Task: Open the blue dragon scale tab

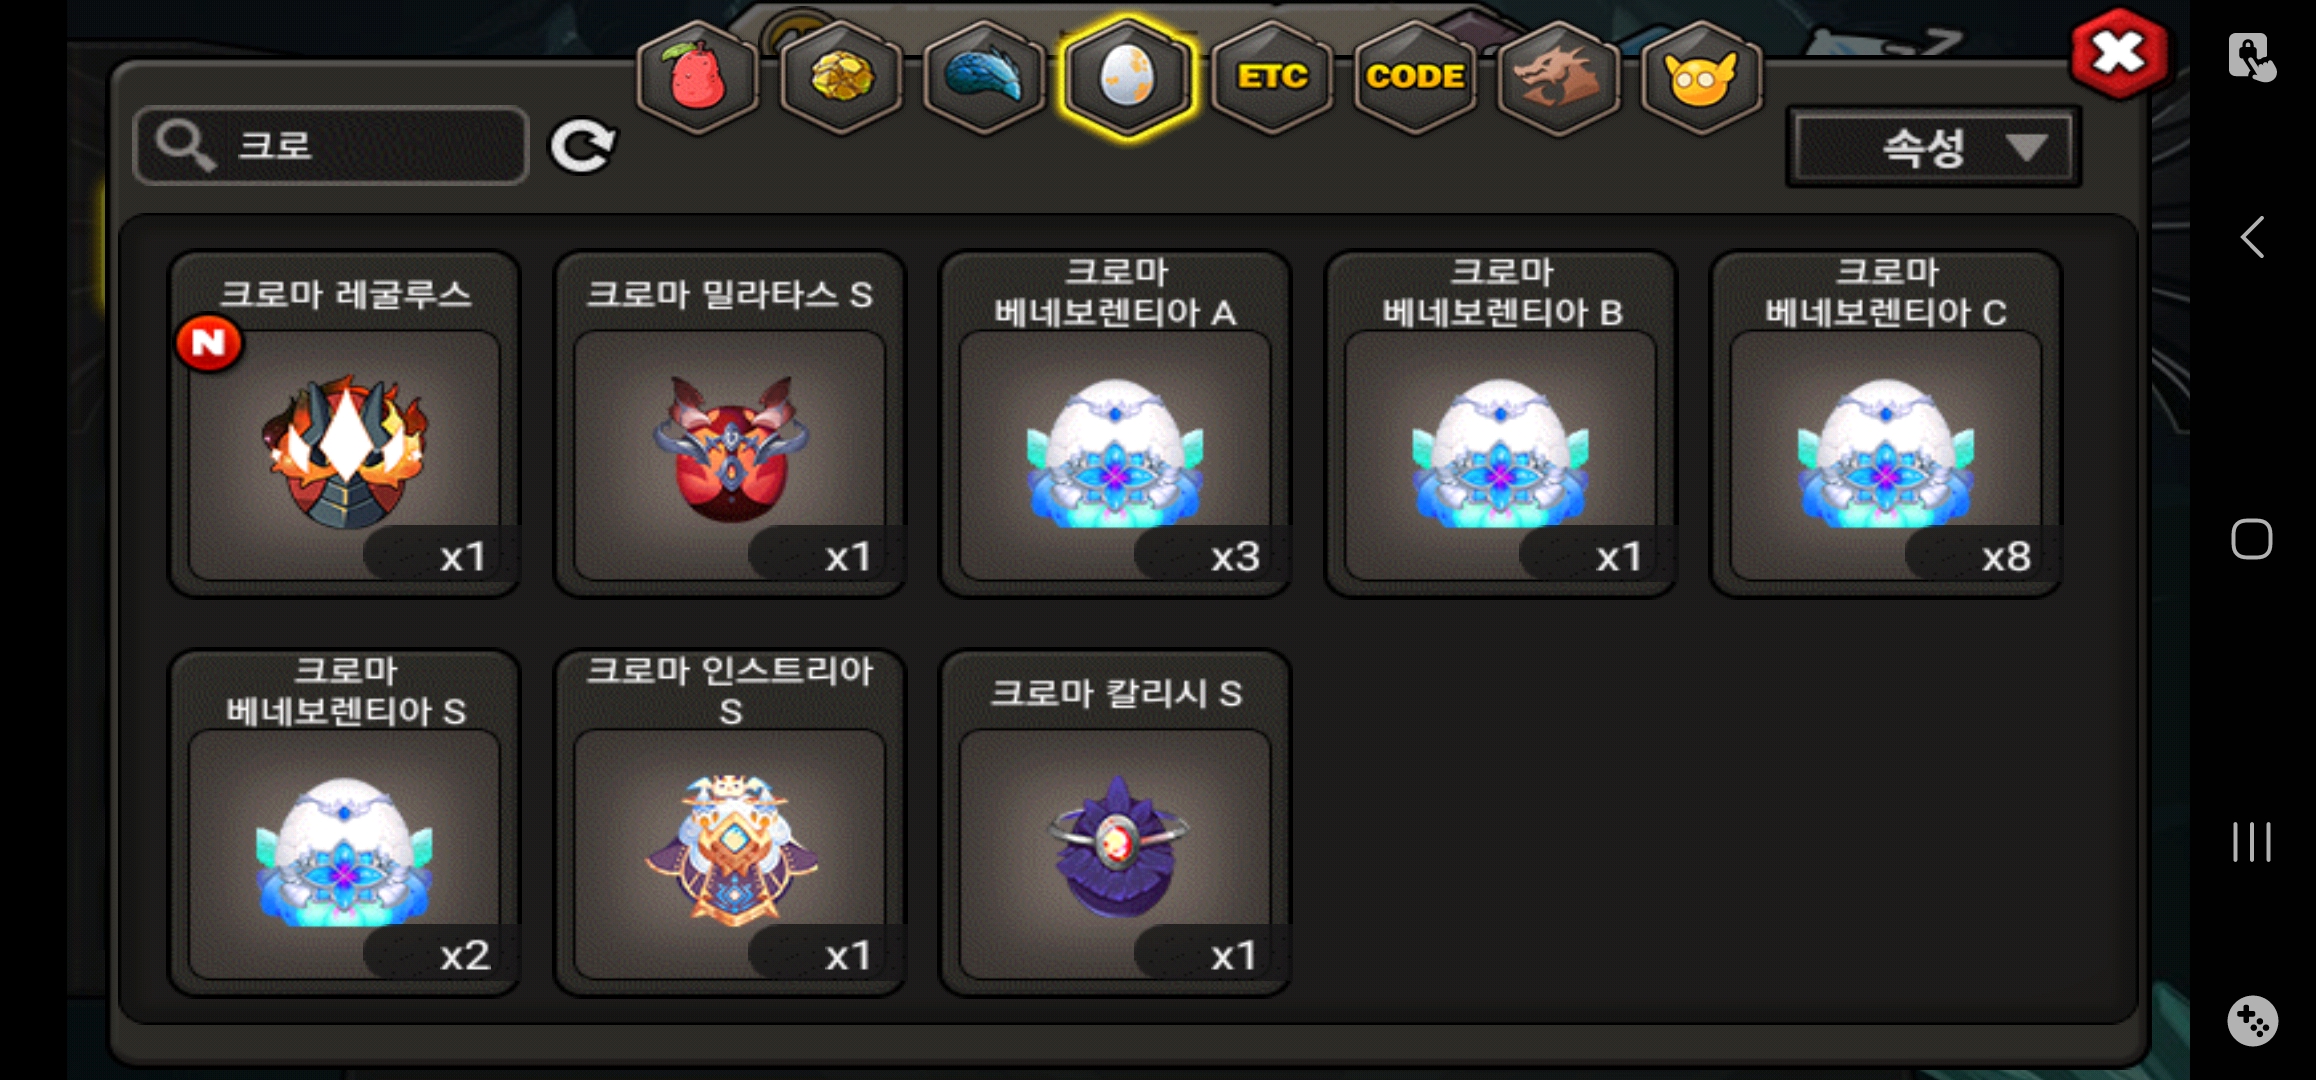Action: pos(984,77)
